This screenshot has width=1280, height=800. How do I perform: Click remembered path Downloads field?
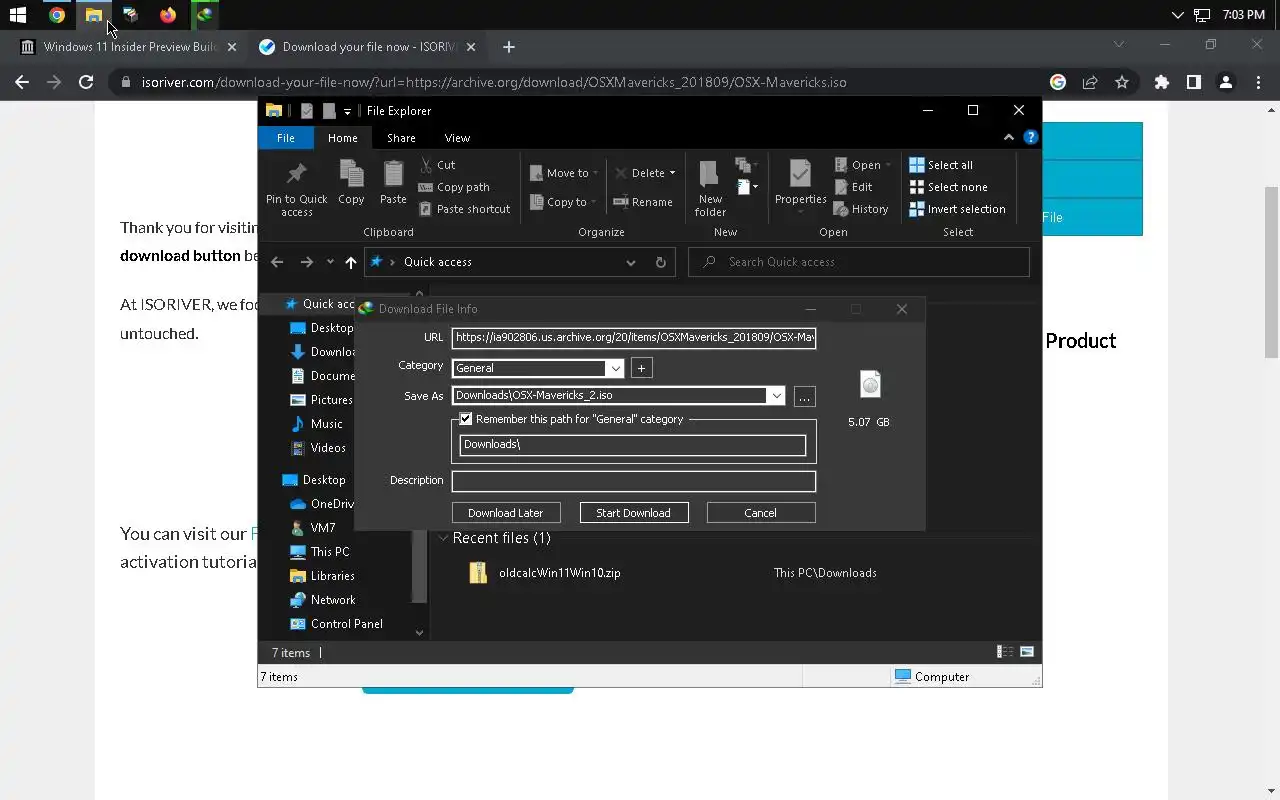633,445
